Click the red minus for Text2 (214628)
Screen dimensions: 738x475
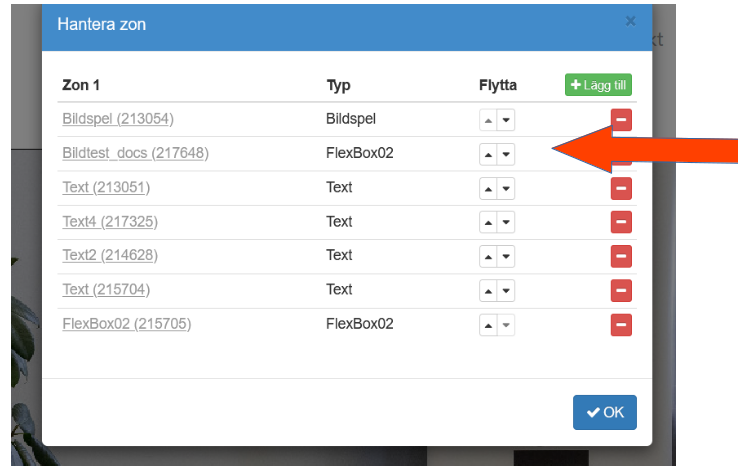point(621,256)
